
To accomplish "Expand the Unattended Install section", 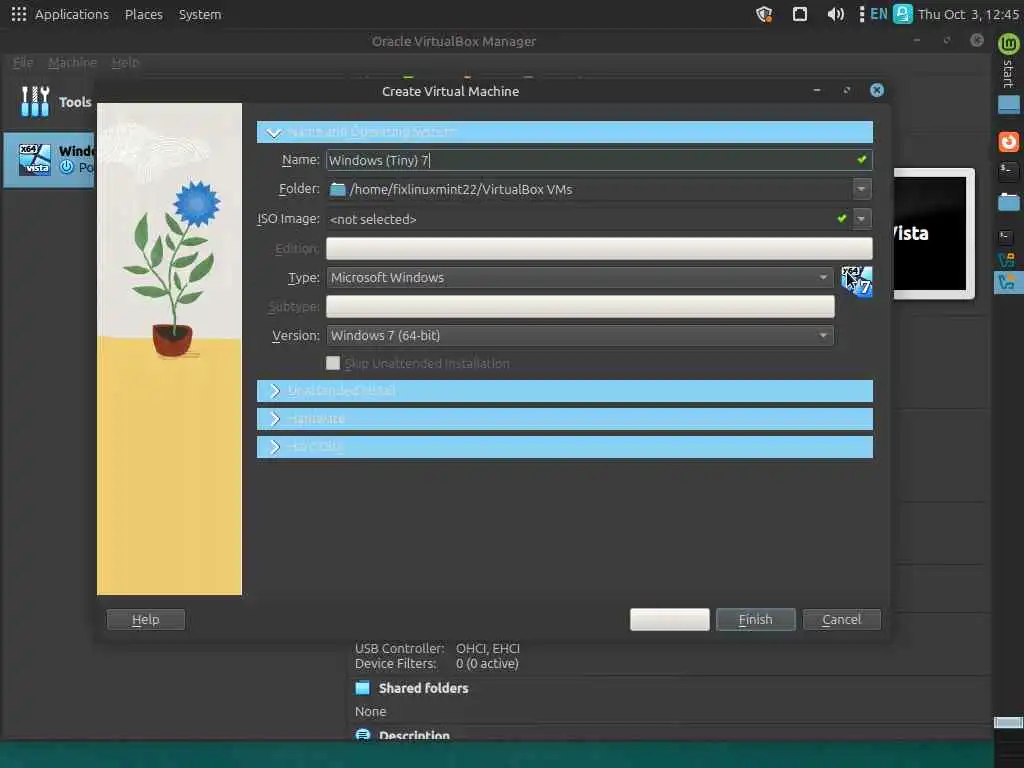I will [x=564, y=391].
